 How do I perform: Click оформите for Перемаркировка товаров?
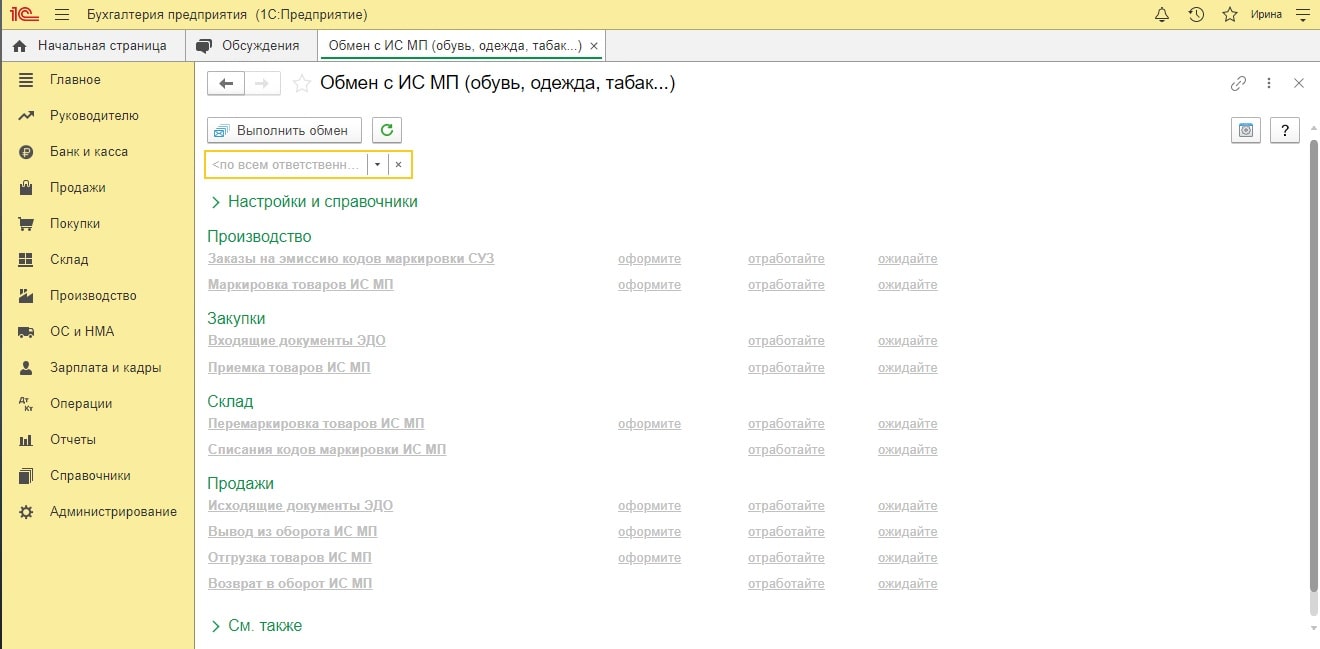point(649,424)
